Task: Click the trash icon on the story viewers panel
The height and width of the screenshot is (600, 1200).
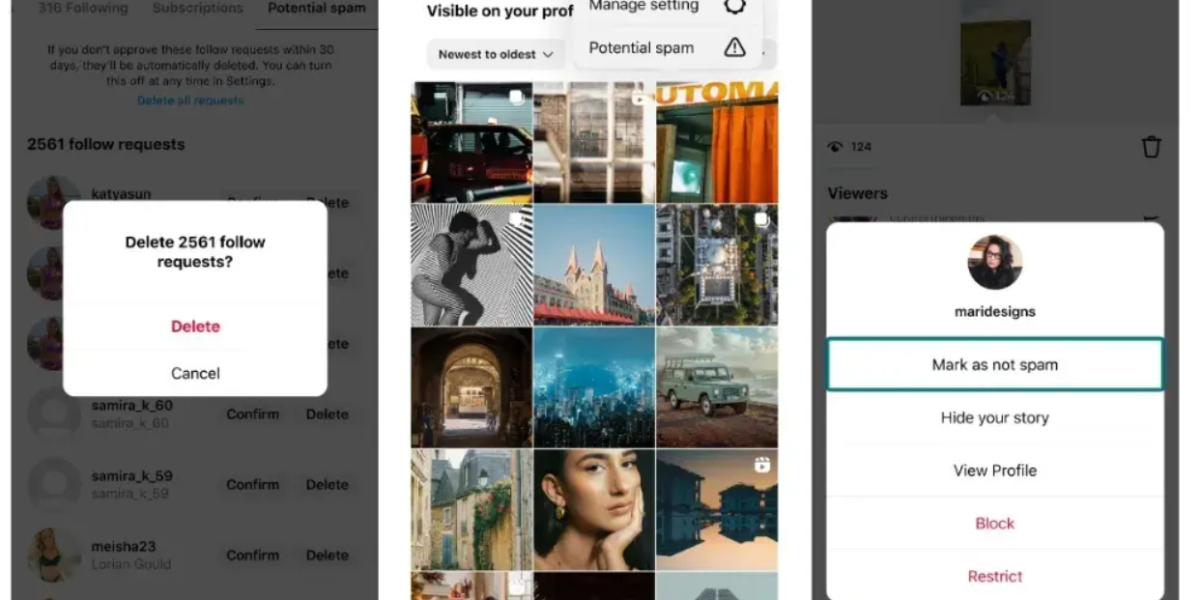Action: (1151, 147)
